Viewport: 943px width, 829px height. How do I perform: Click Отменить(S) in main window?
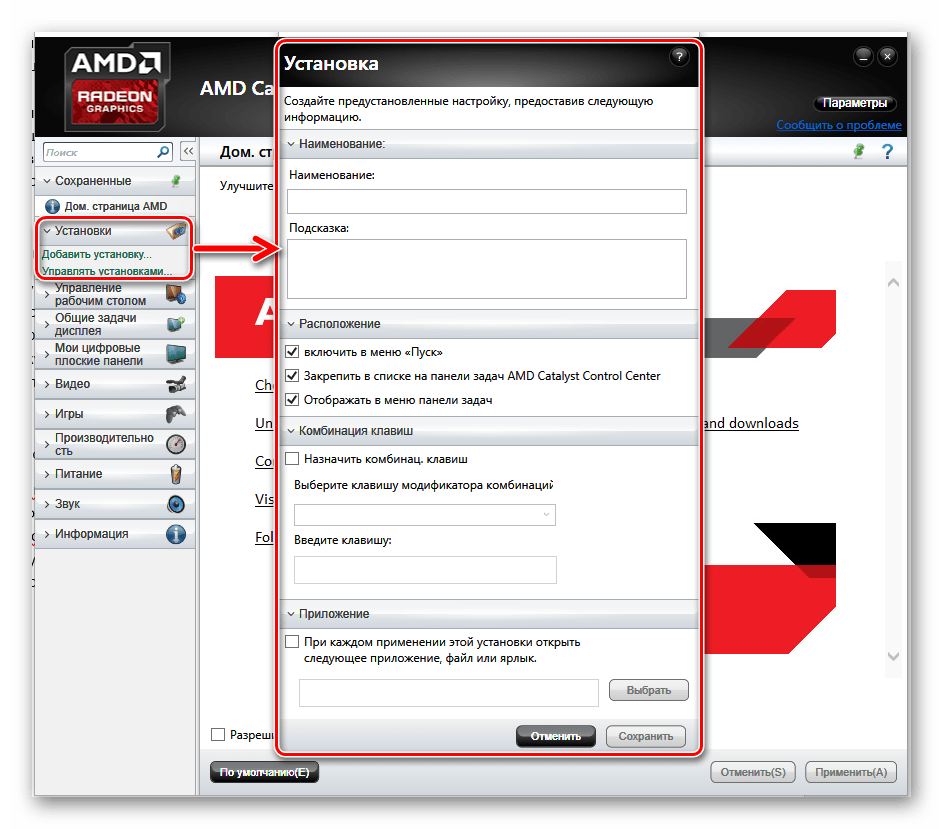tap(753, 772)
